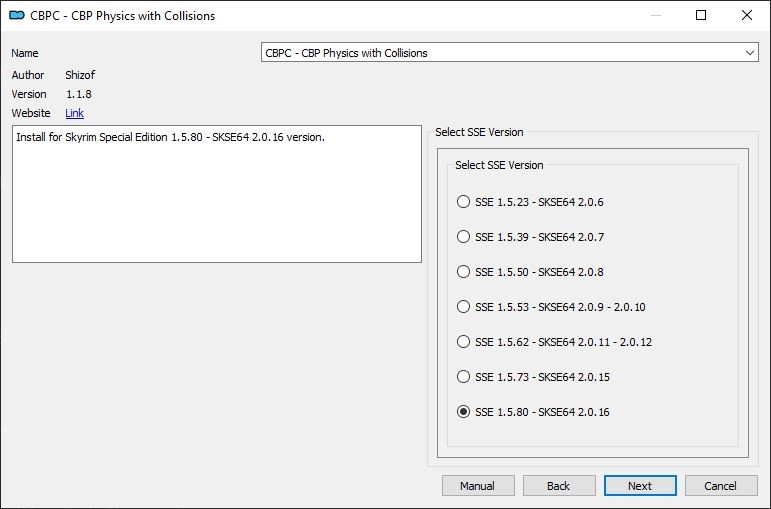This screenshot has width=771, height=509.
Task: Minimize the installer window
Action: point(656,15)
